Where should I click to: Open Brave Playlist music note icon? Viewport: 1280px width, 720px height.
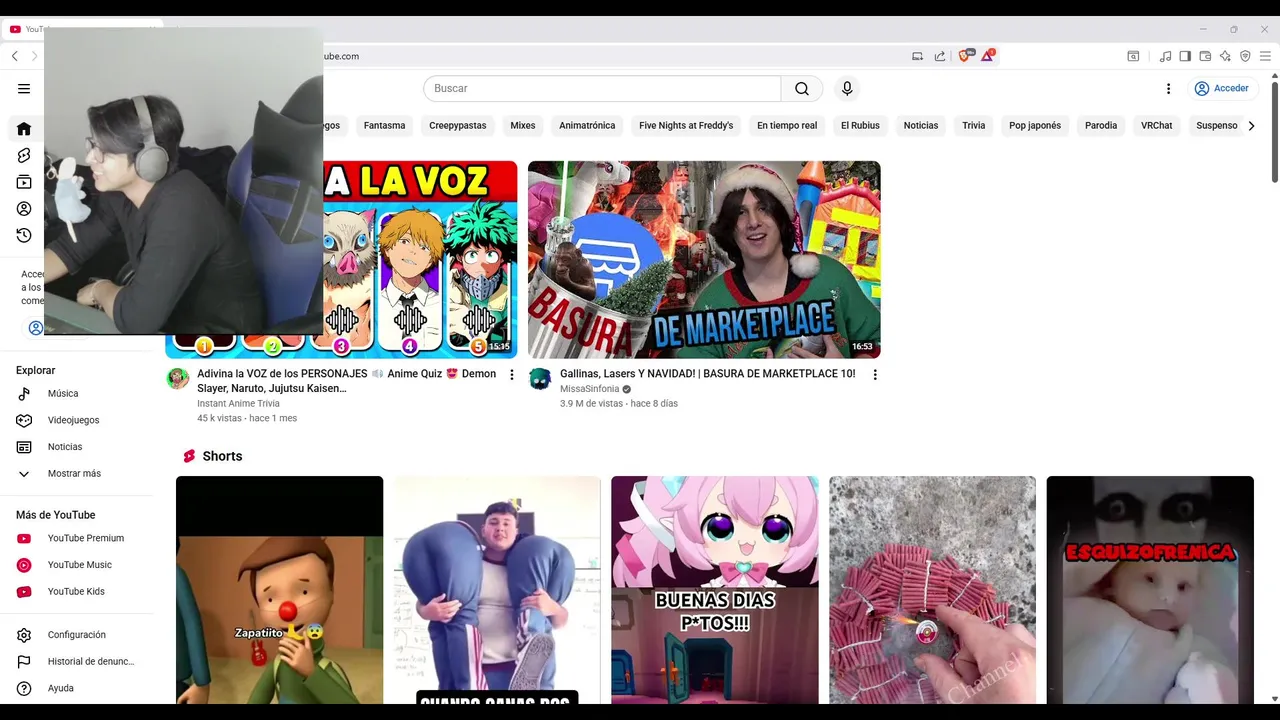coord(1165,56)
